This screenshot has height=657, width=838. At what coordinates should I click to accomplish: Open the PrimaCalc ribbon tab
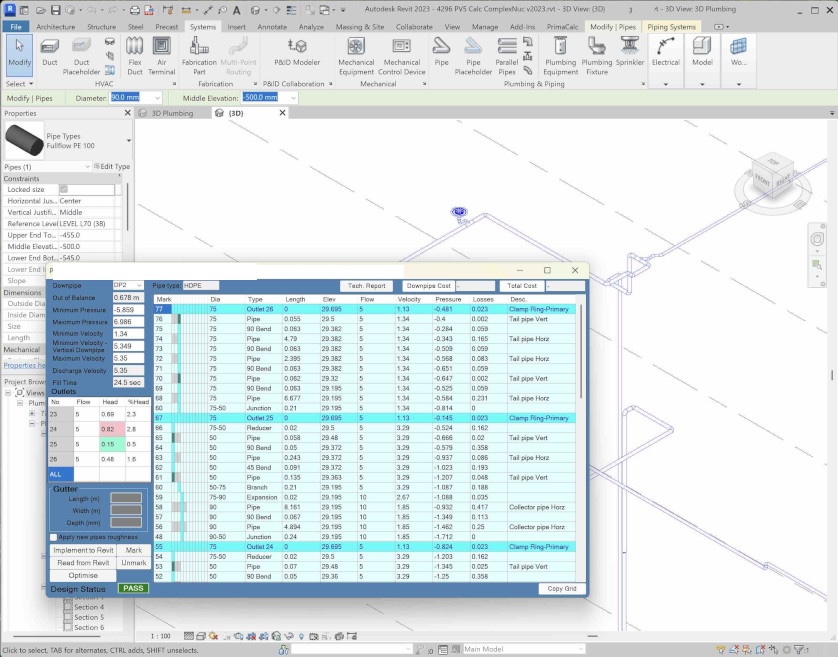pyautogui.click(x=562, y=27)
